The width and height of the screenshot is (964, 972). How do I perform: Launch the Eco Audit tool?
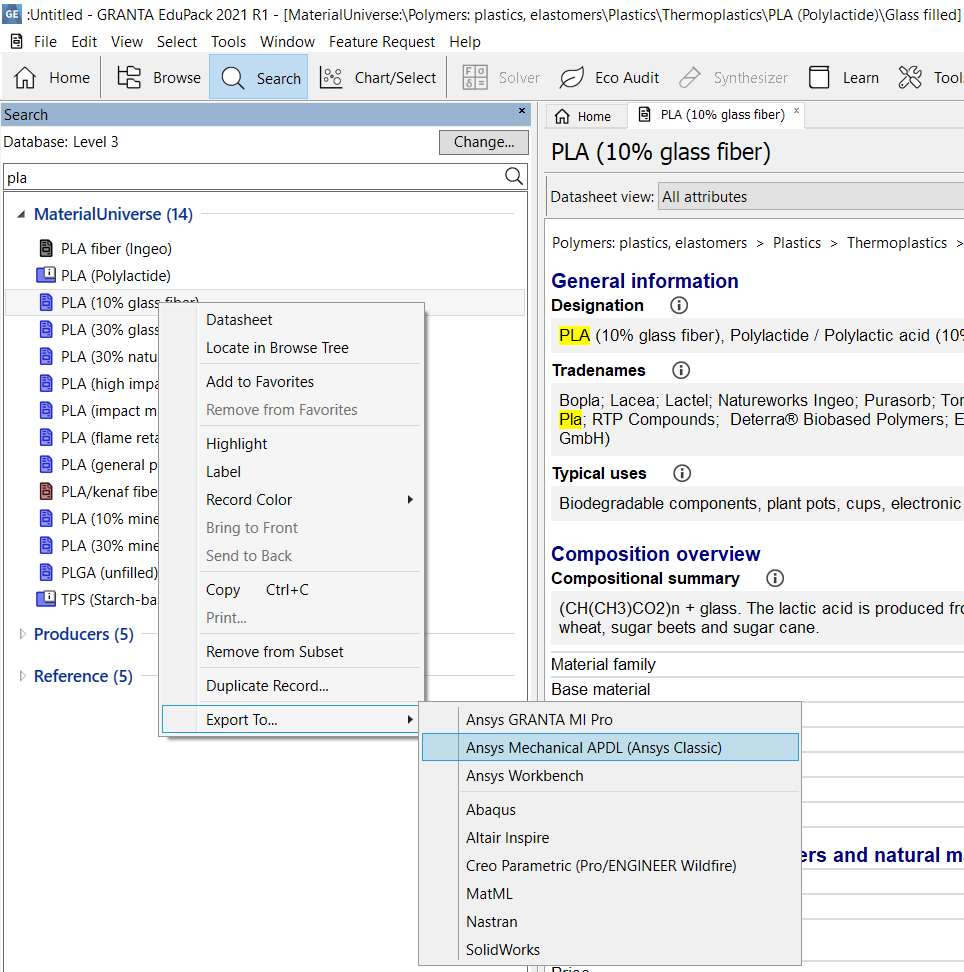(x=608, y=78)
